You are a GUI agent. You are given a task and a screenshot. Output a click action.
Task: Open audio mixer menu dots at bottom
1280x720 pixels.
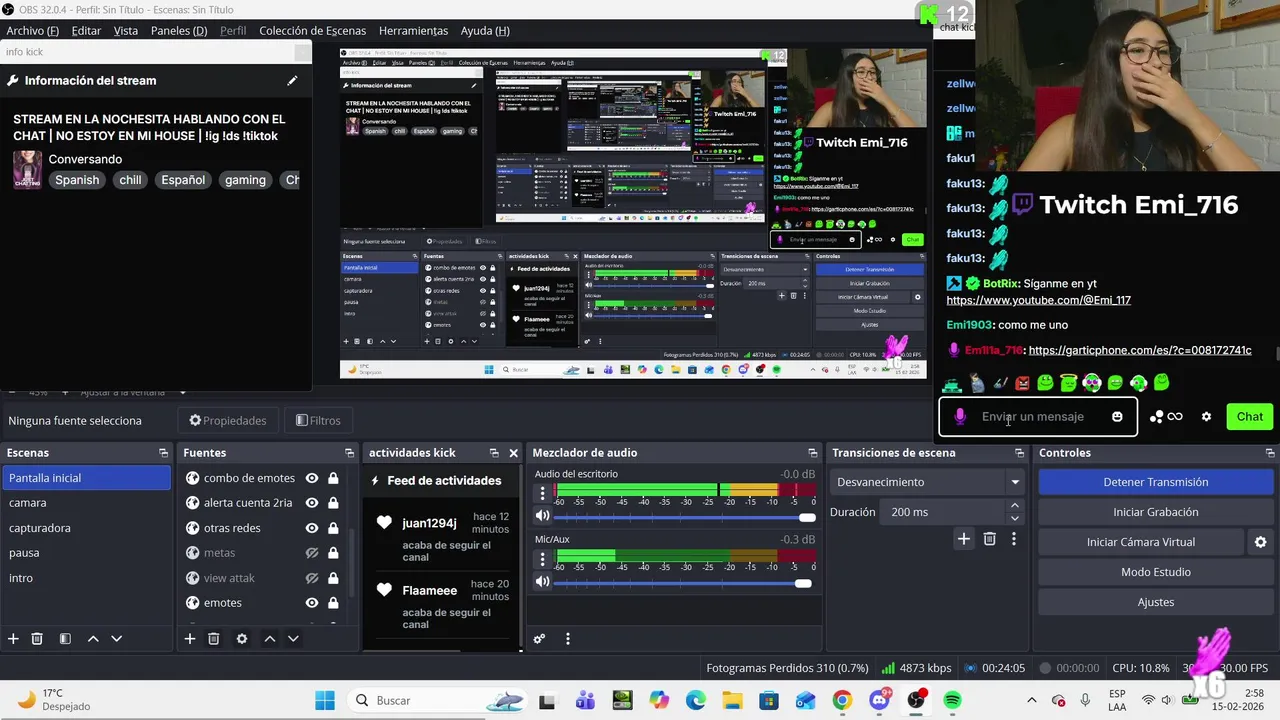tap(568, 638)
